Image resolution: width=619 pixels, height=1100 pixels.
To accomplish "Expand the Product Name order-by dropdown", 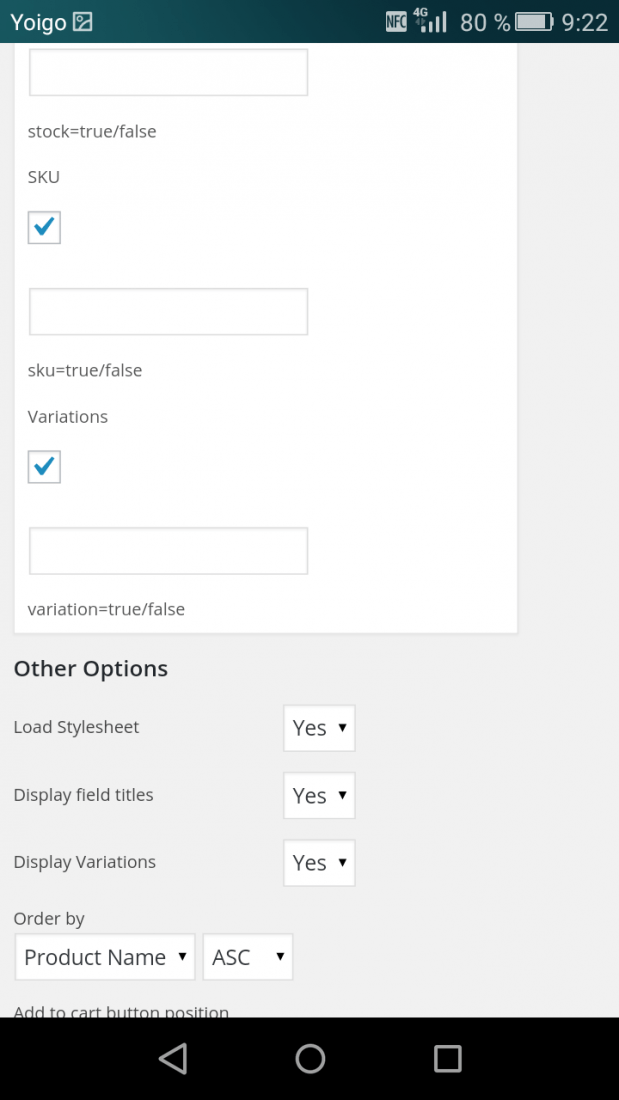I will pos(105,957).
